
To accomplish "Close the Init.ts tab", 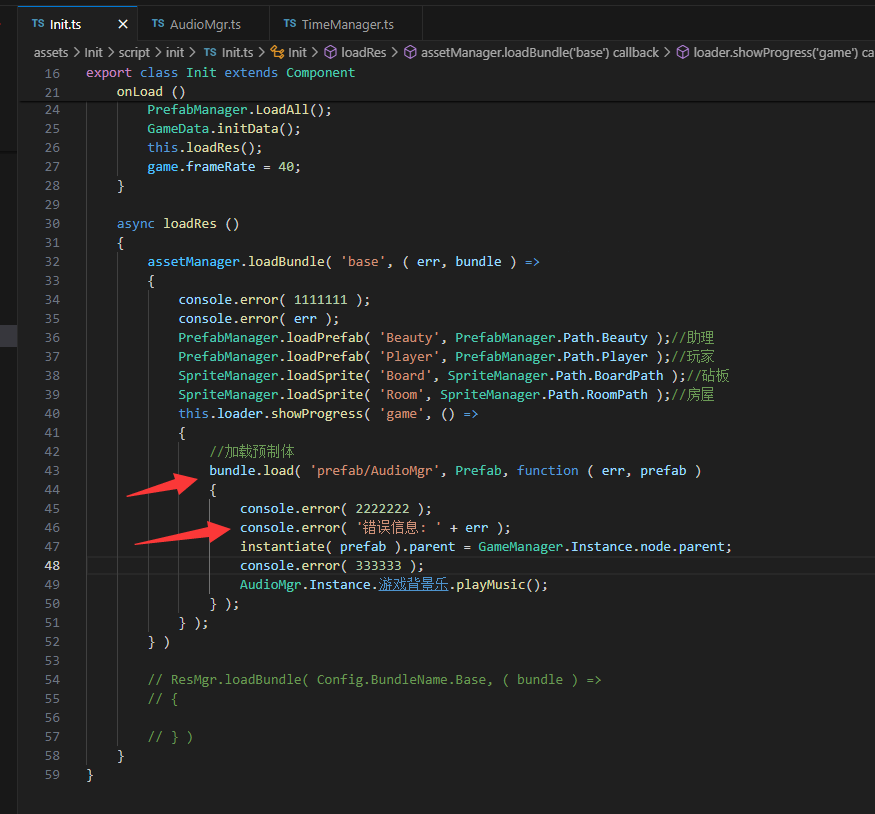I will 123,25.
